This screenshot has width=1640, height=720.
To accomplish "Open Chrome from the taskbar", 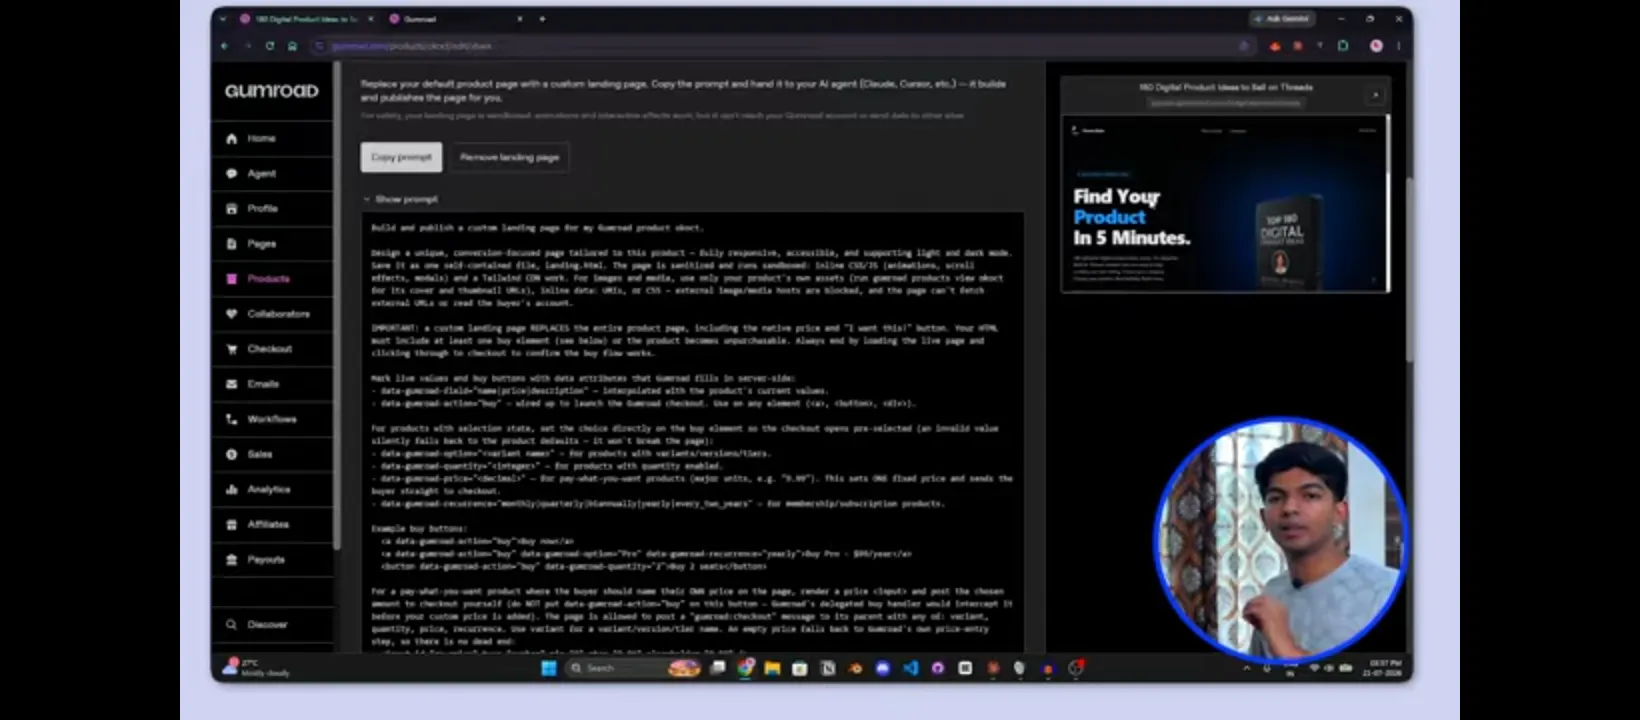I will [746, 668].
